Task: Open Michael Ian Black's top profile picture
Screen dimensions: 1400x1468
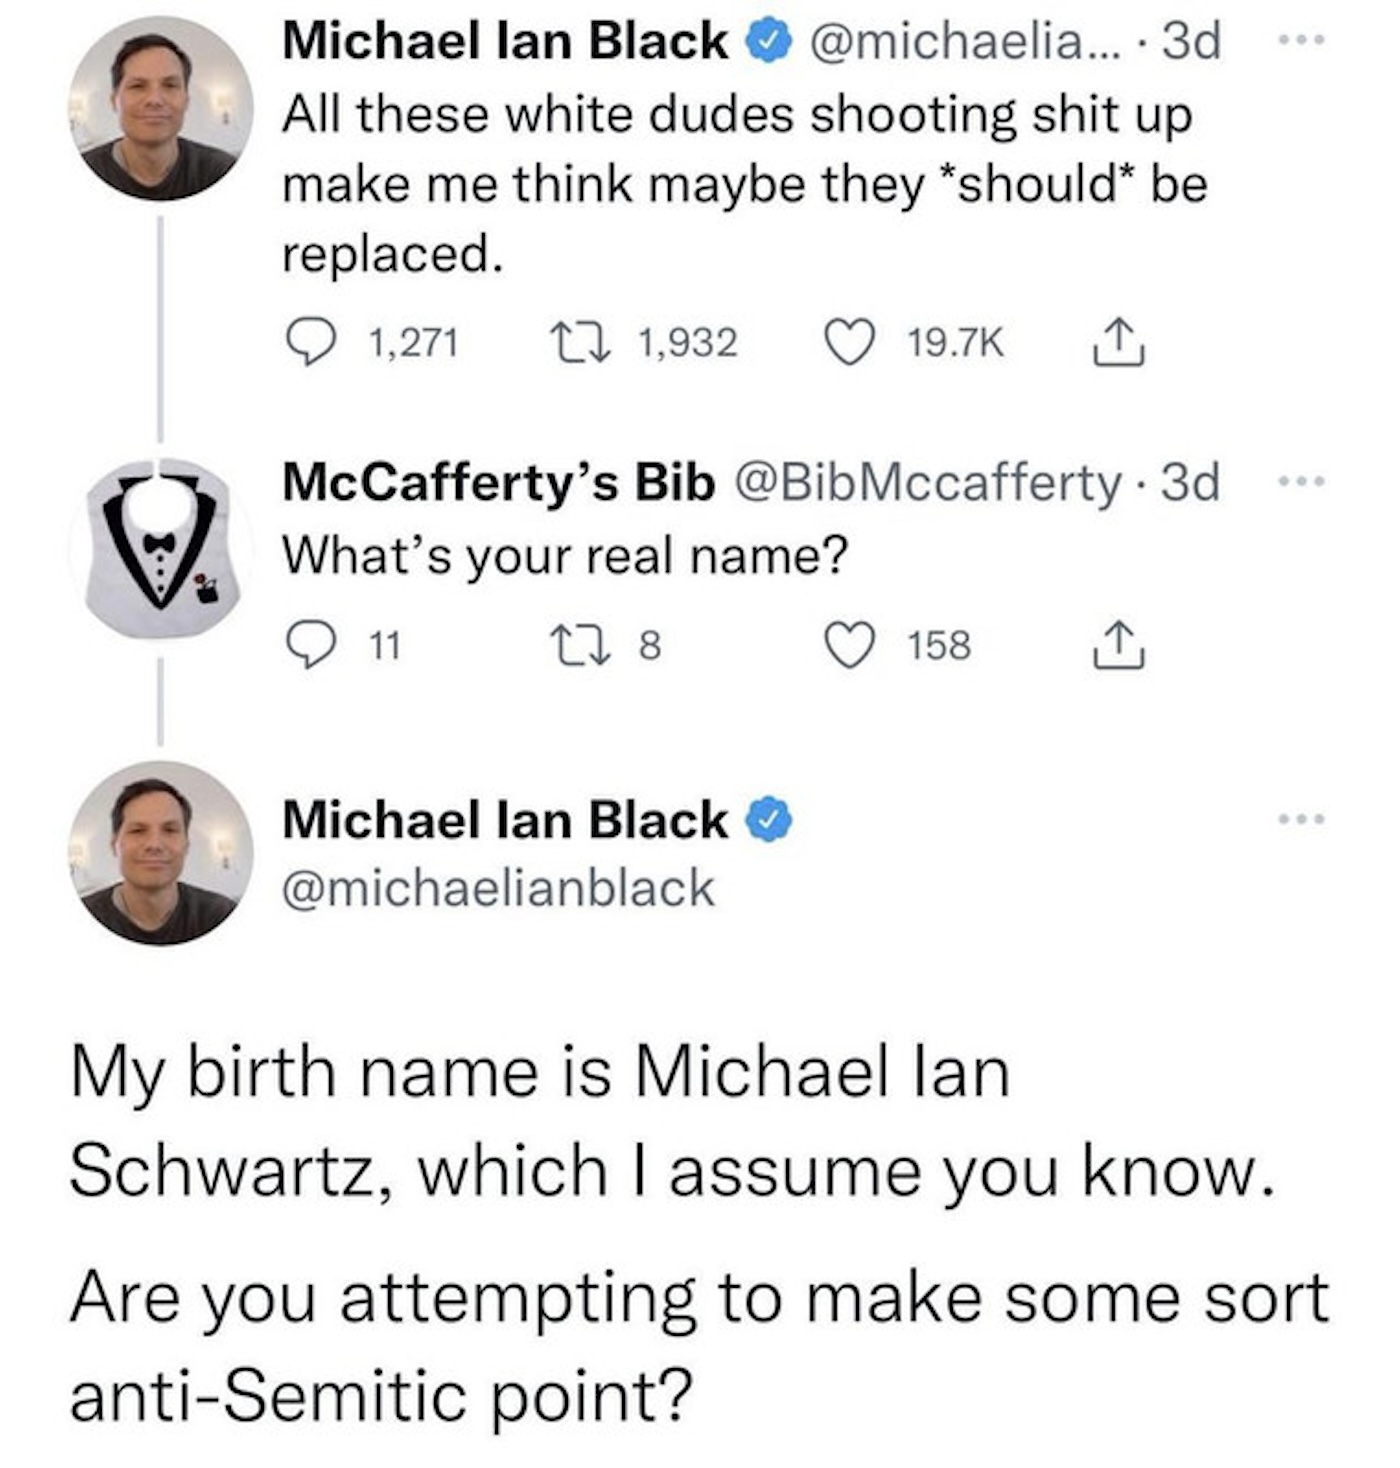Action: [x=160, y=109]
